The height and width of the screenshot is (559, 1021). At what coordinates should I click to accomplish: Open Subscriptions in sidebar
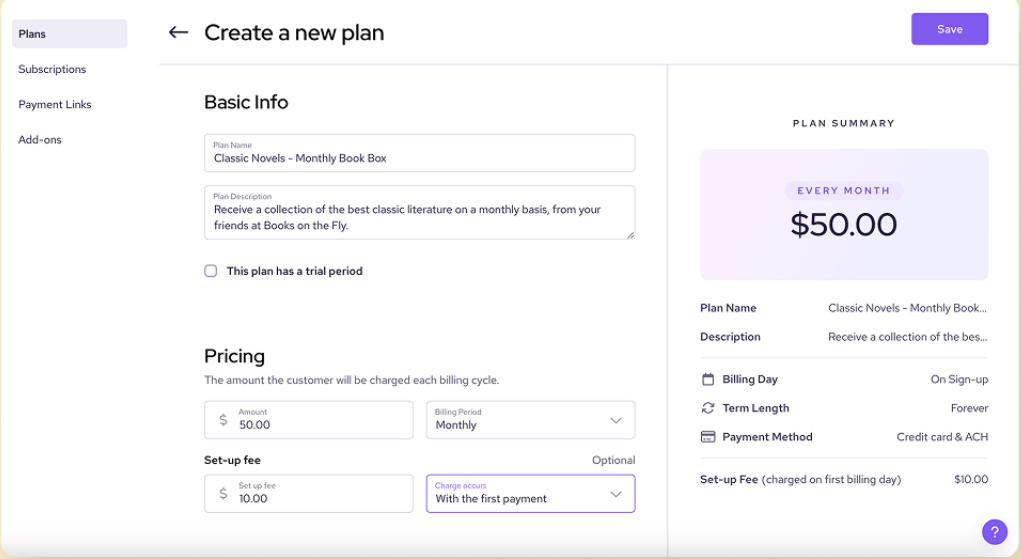point(52,69)
